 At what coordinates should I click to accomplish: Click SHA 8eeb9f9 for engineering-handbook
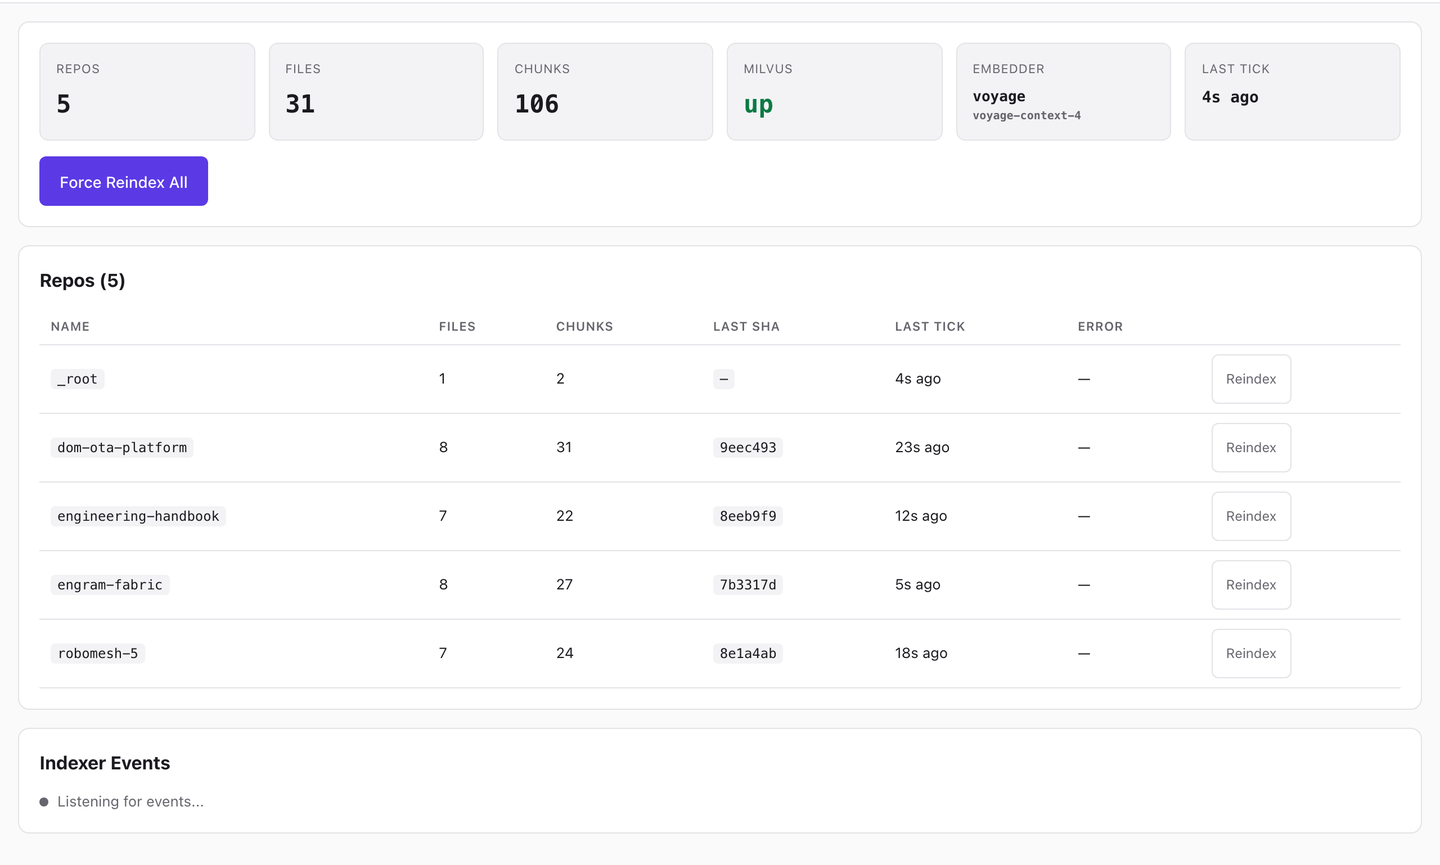748,516
